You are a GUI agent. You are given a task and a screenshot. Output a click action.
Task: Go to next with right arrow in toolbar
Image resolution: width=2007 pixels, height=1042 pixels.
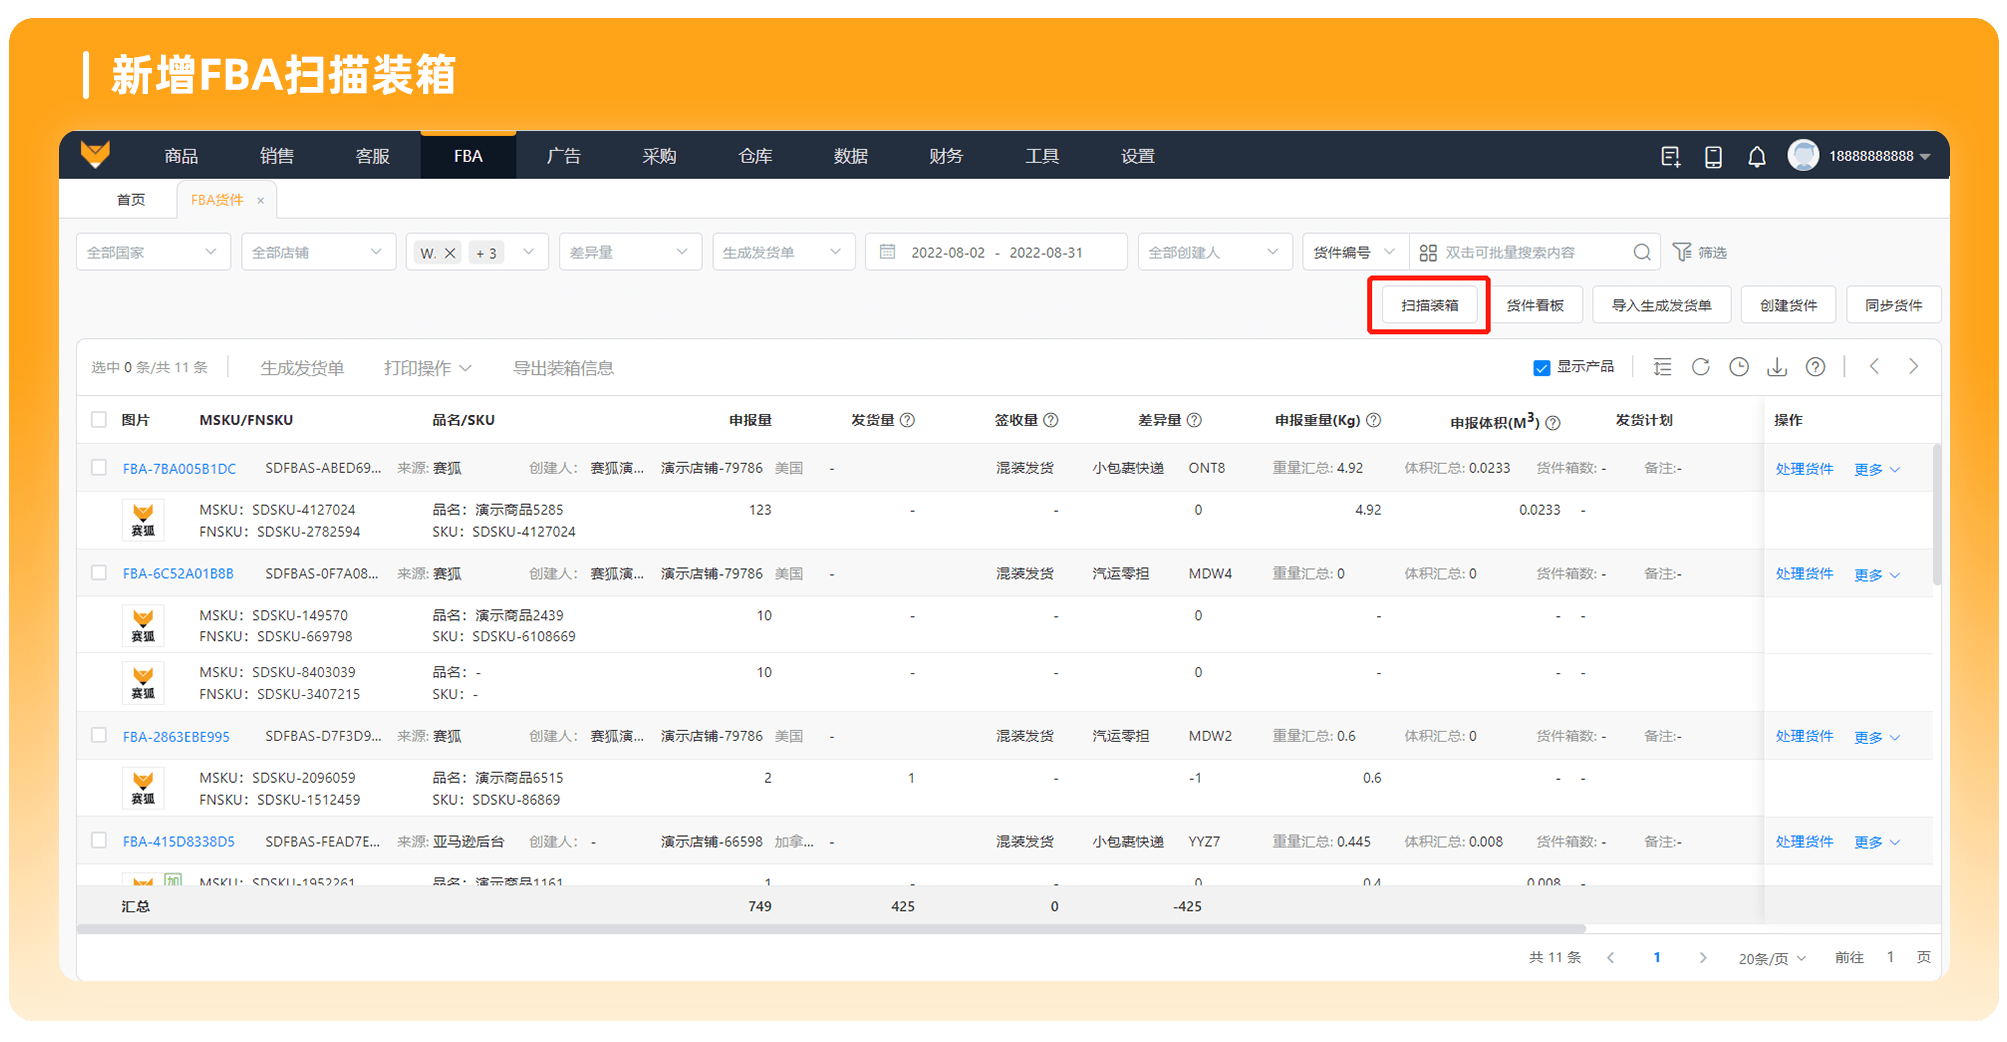click(x=1913, y=367)
